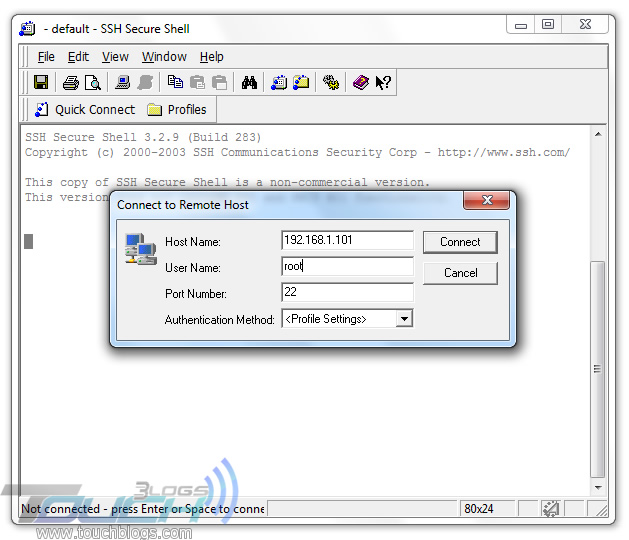Click the Port Number input field
This screenshot has height=540, width=629.
(x=347, y=292)
